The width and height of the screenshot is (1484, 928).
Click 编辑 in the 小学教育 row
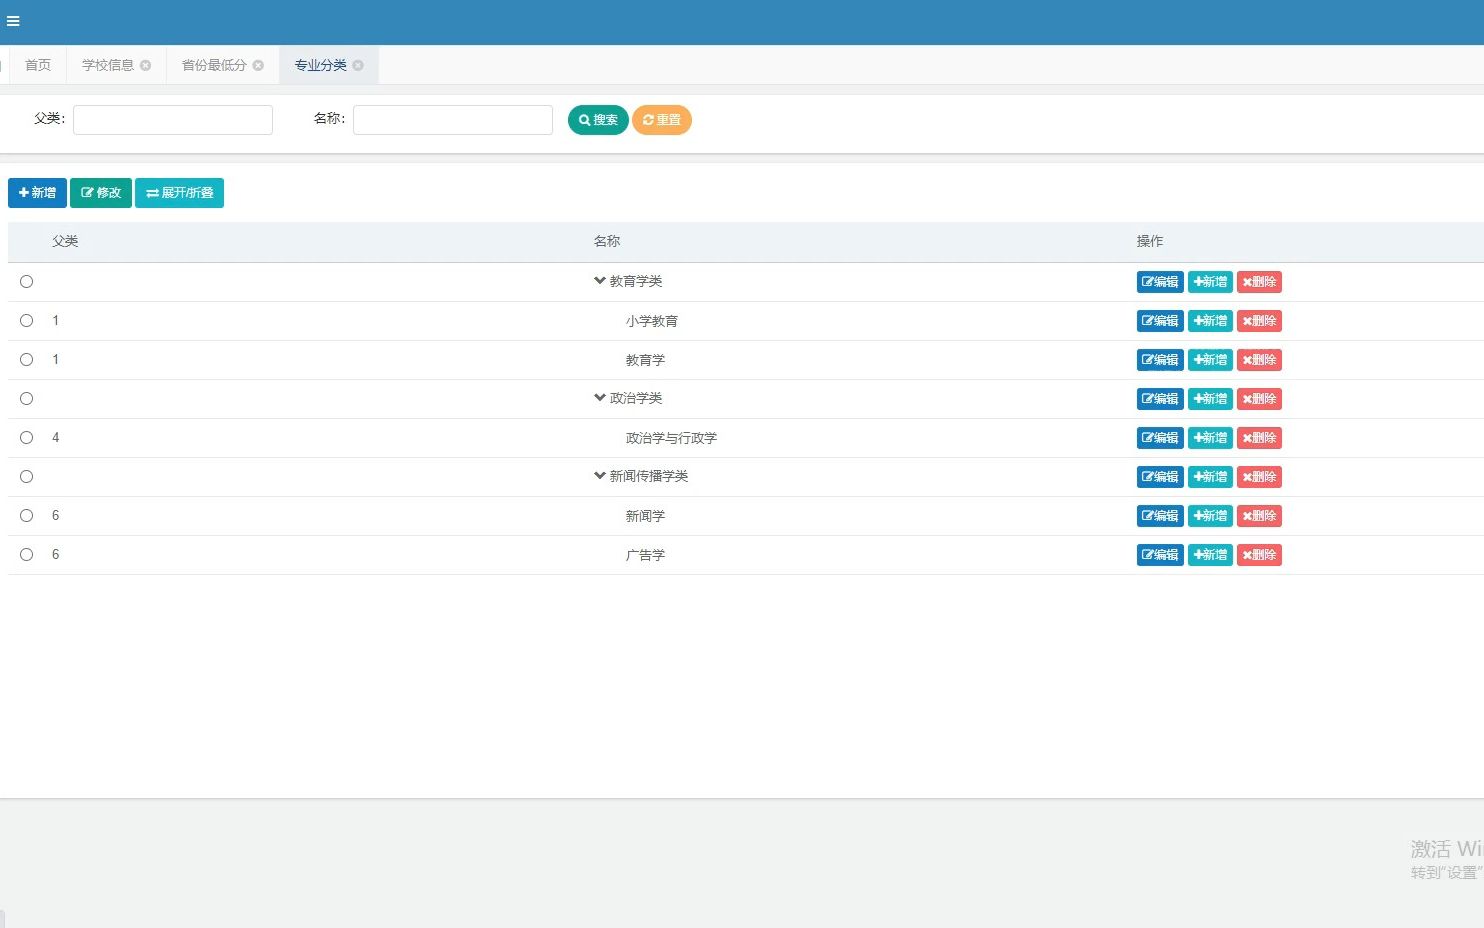(1160, 321)
